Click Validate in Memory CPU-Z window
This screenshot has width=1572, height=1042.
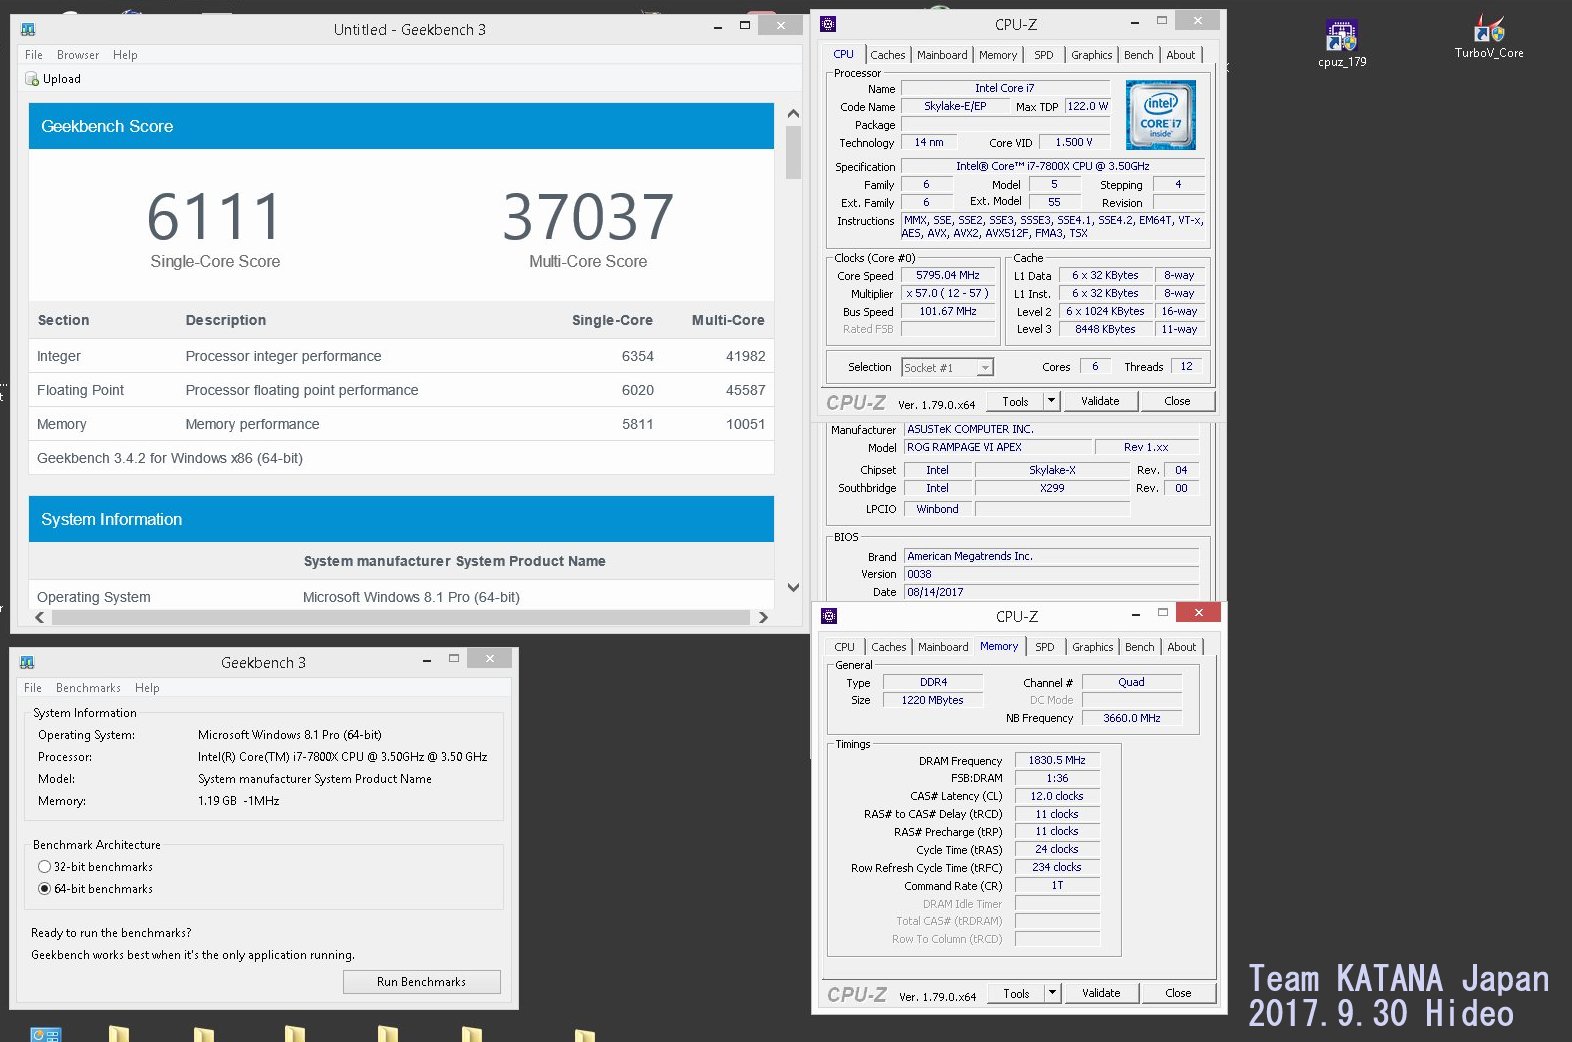[1101, 993]
